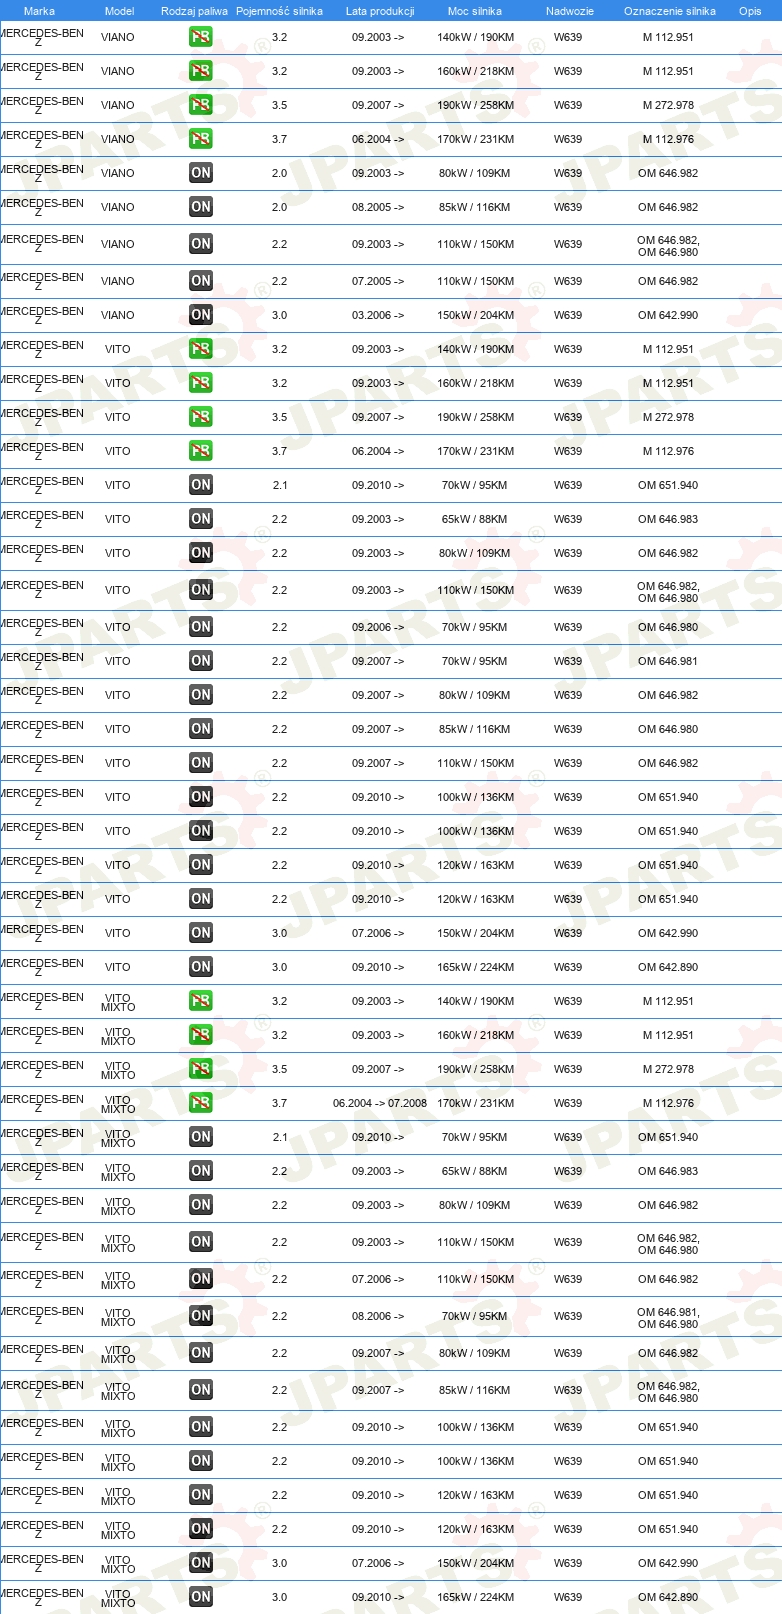Click engine size '2.1' in the plain Vito row
Image resolution: width=782 pixels, height=1614 pixels.
tap(279, 485)
